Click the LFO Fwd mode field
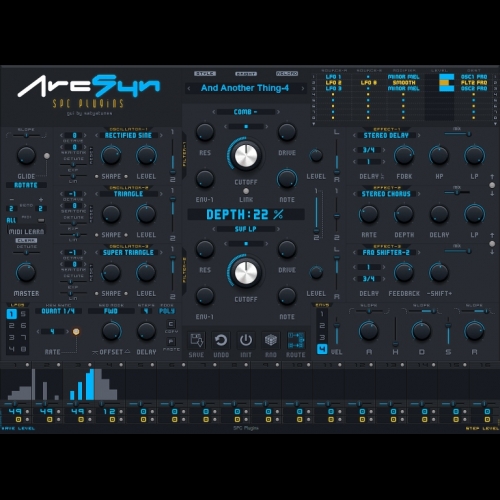 [111, 311]
